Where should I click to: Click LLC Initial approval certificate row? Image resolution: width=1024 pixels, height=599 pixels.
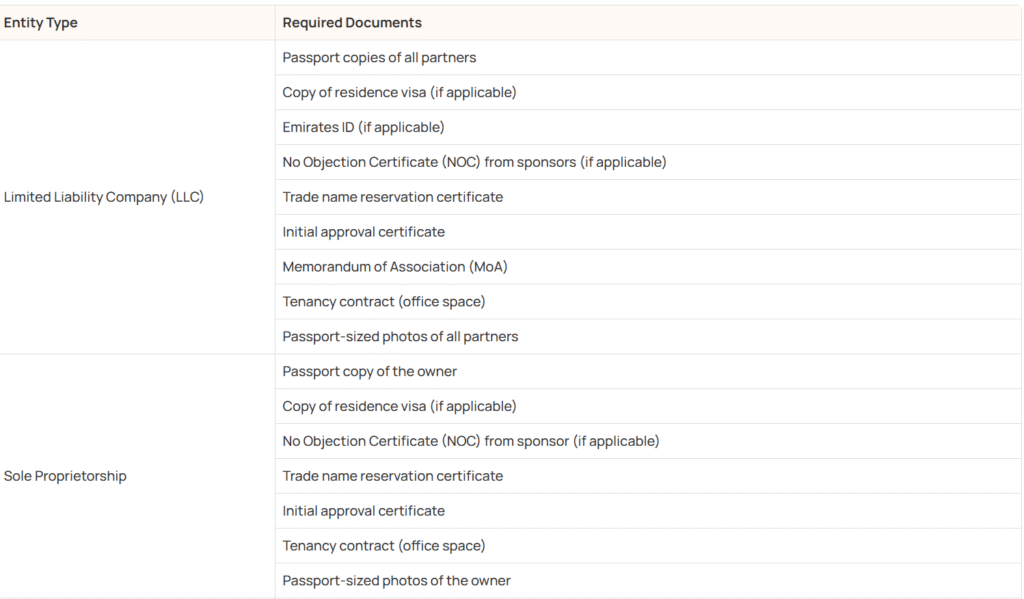pyautogui.click(x=648, y=232)
